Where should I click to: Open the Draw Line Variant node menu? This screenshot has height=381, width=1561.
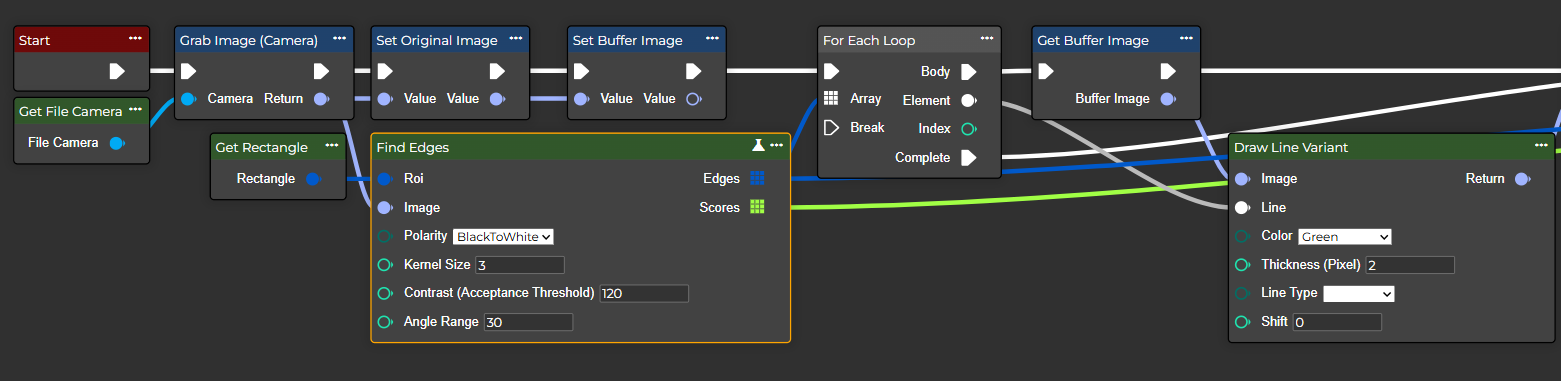click(1541, 146)
